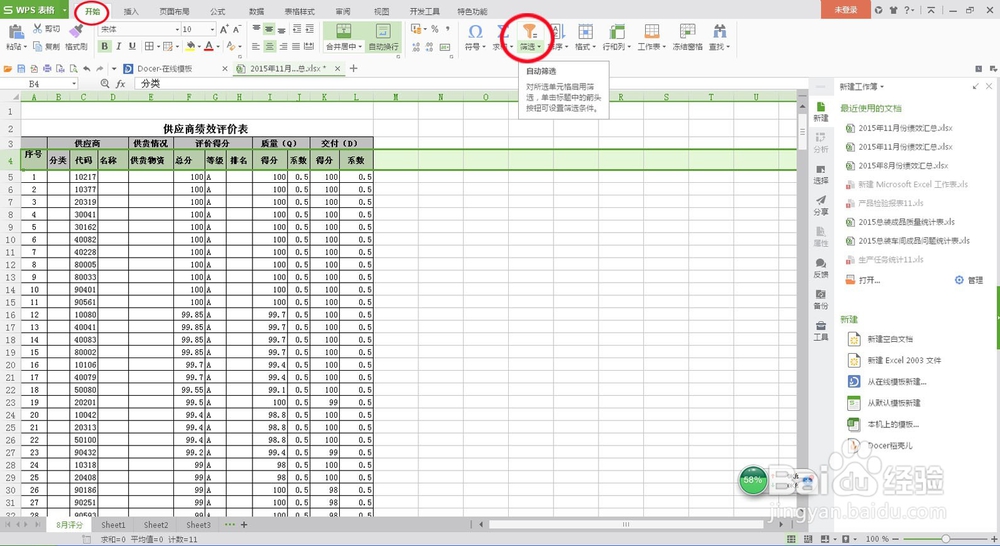Viewport: 1000px width, 546px height.
Task: Toggle Bold formatting
Action: 105,46
